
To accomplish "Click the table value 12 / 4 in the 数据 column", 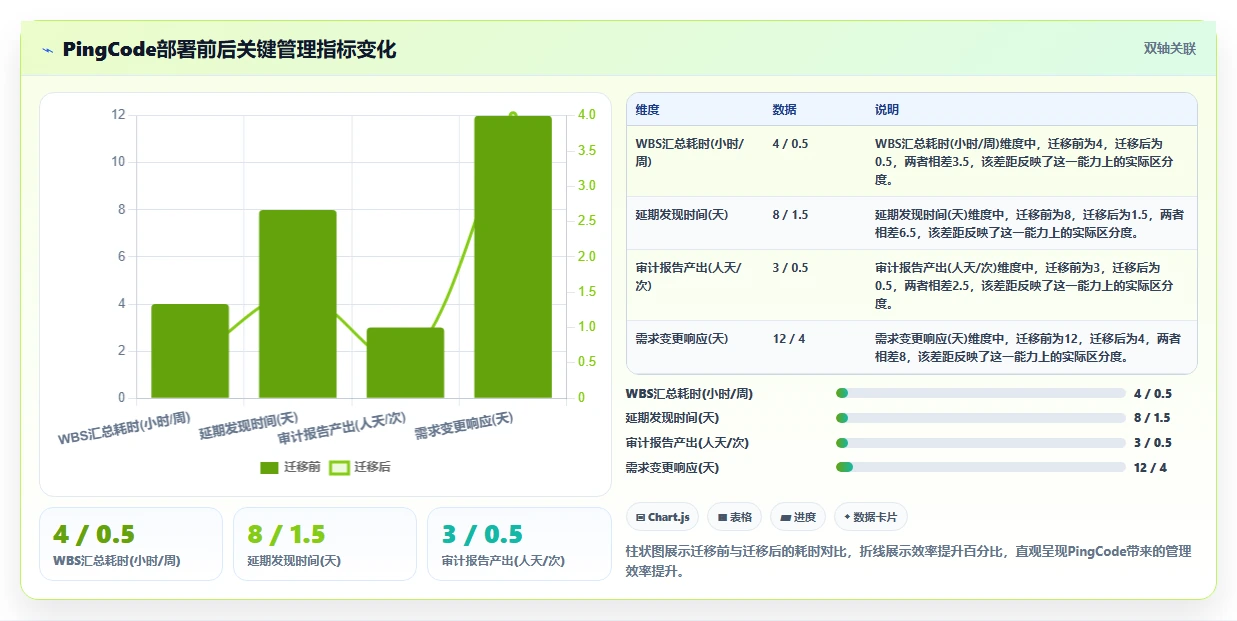I will pyautogui.click(x=788, y=339).
